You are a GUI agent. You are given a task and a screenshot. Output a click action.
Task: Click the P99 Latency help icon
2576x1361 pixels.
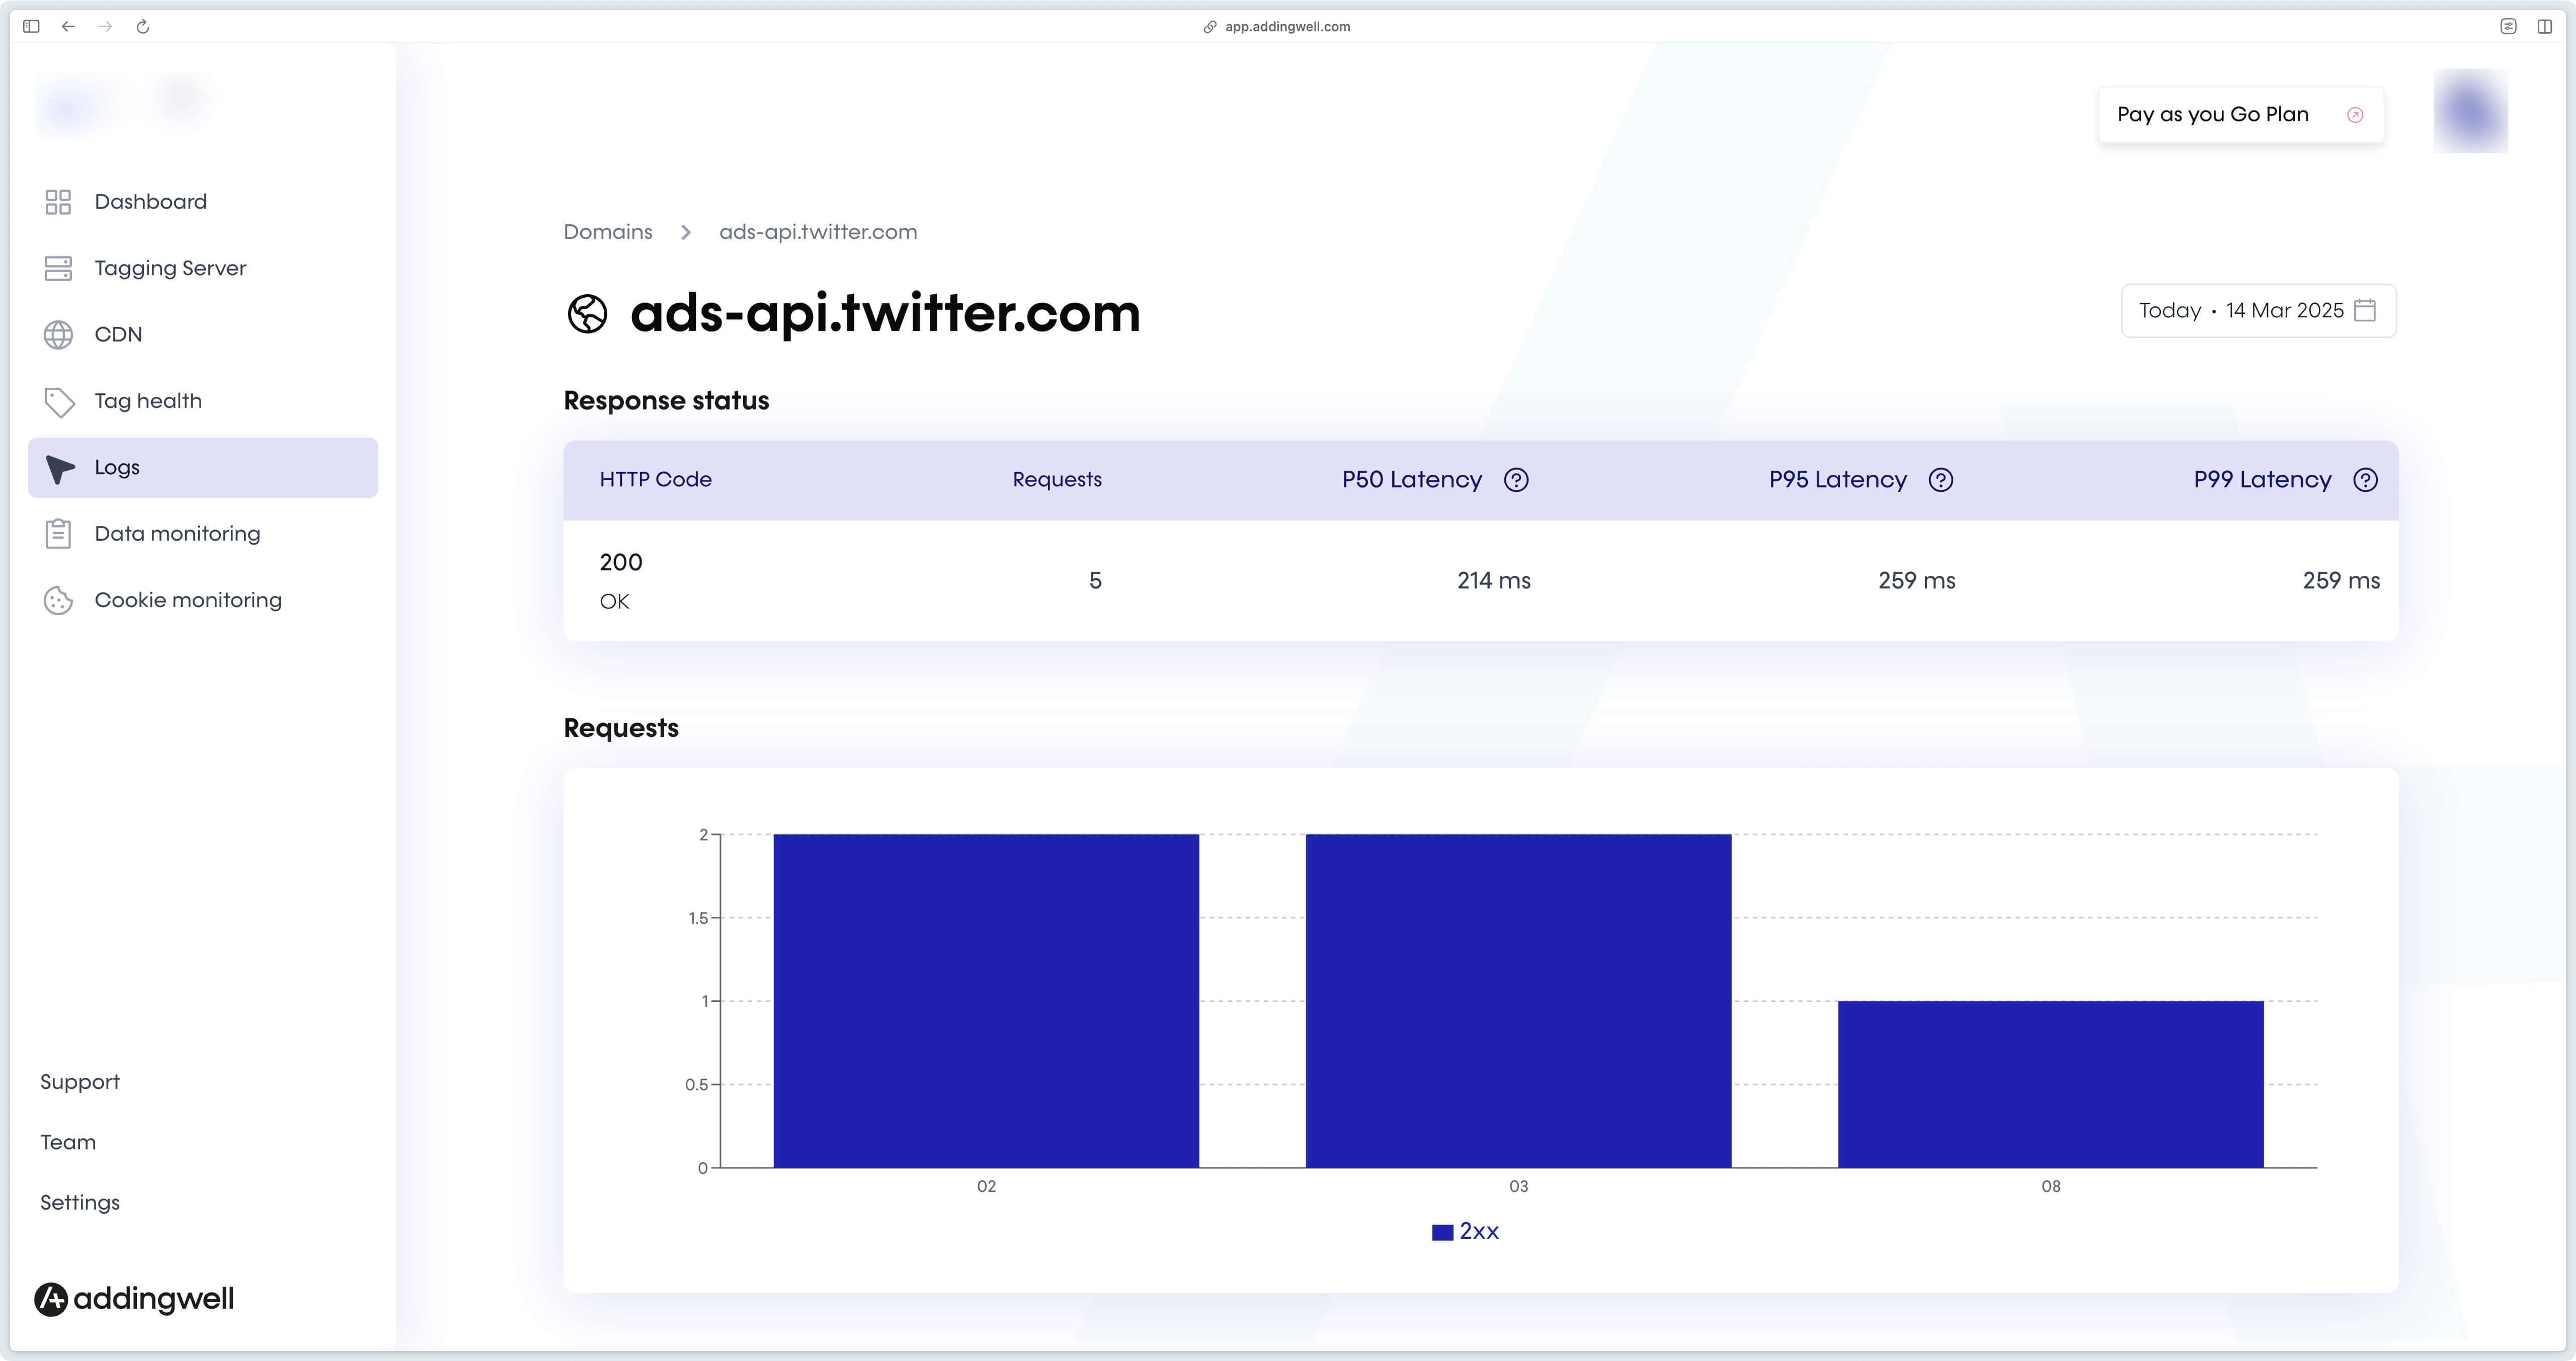(2366, 480)
